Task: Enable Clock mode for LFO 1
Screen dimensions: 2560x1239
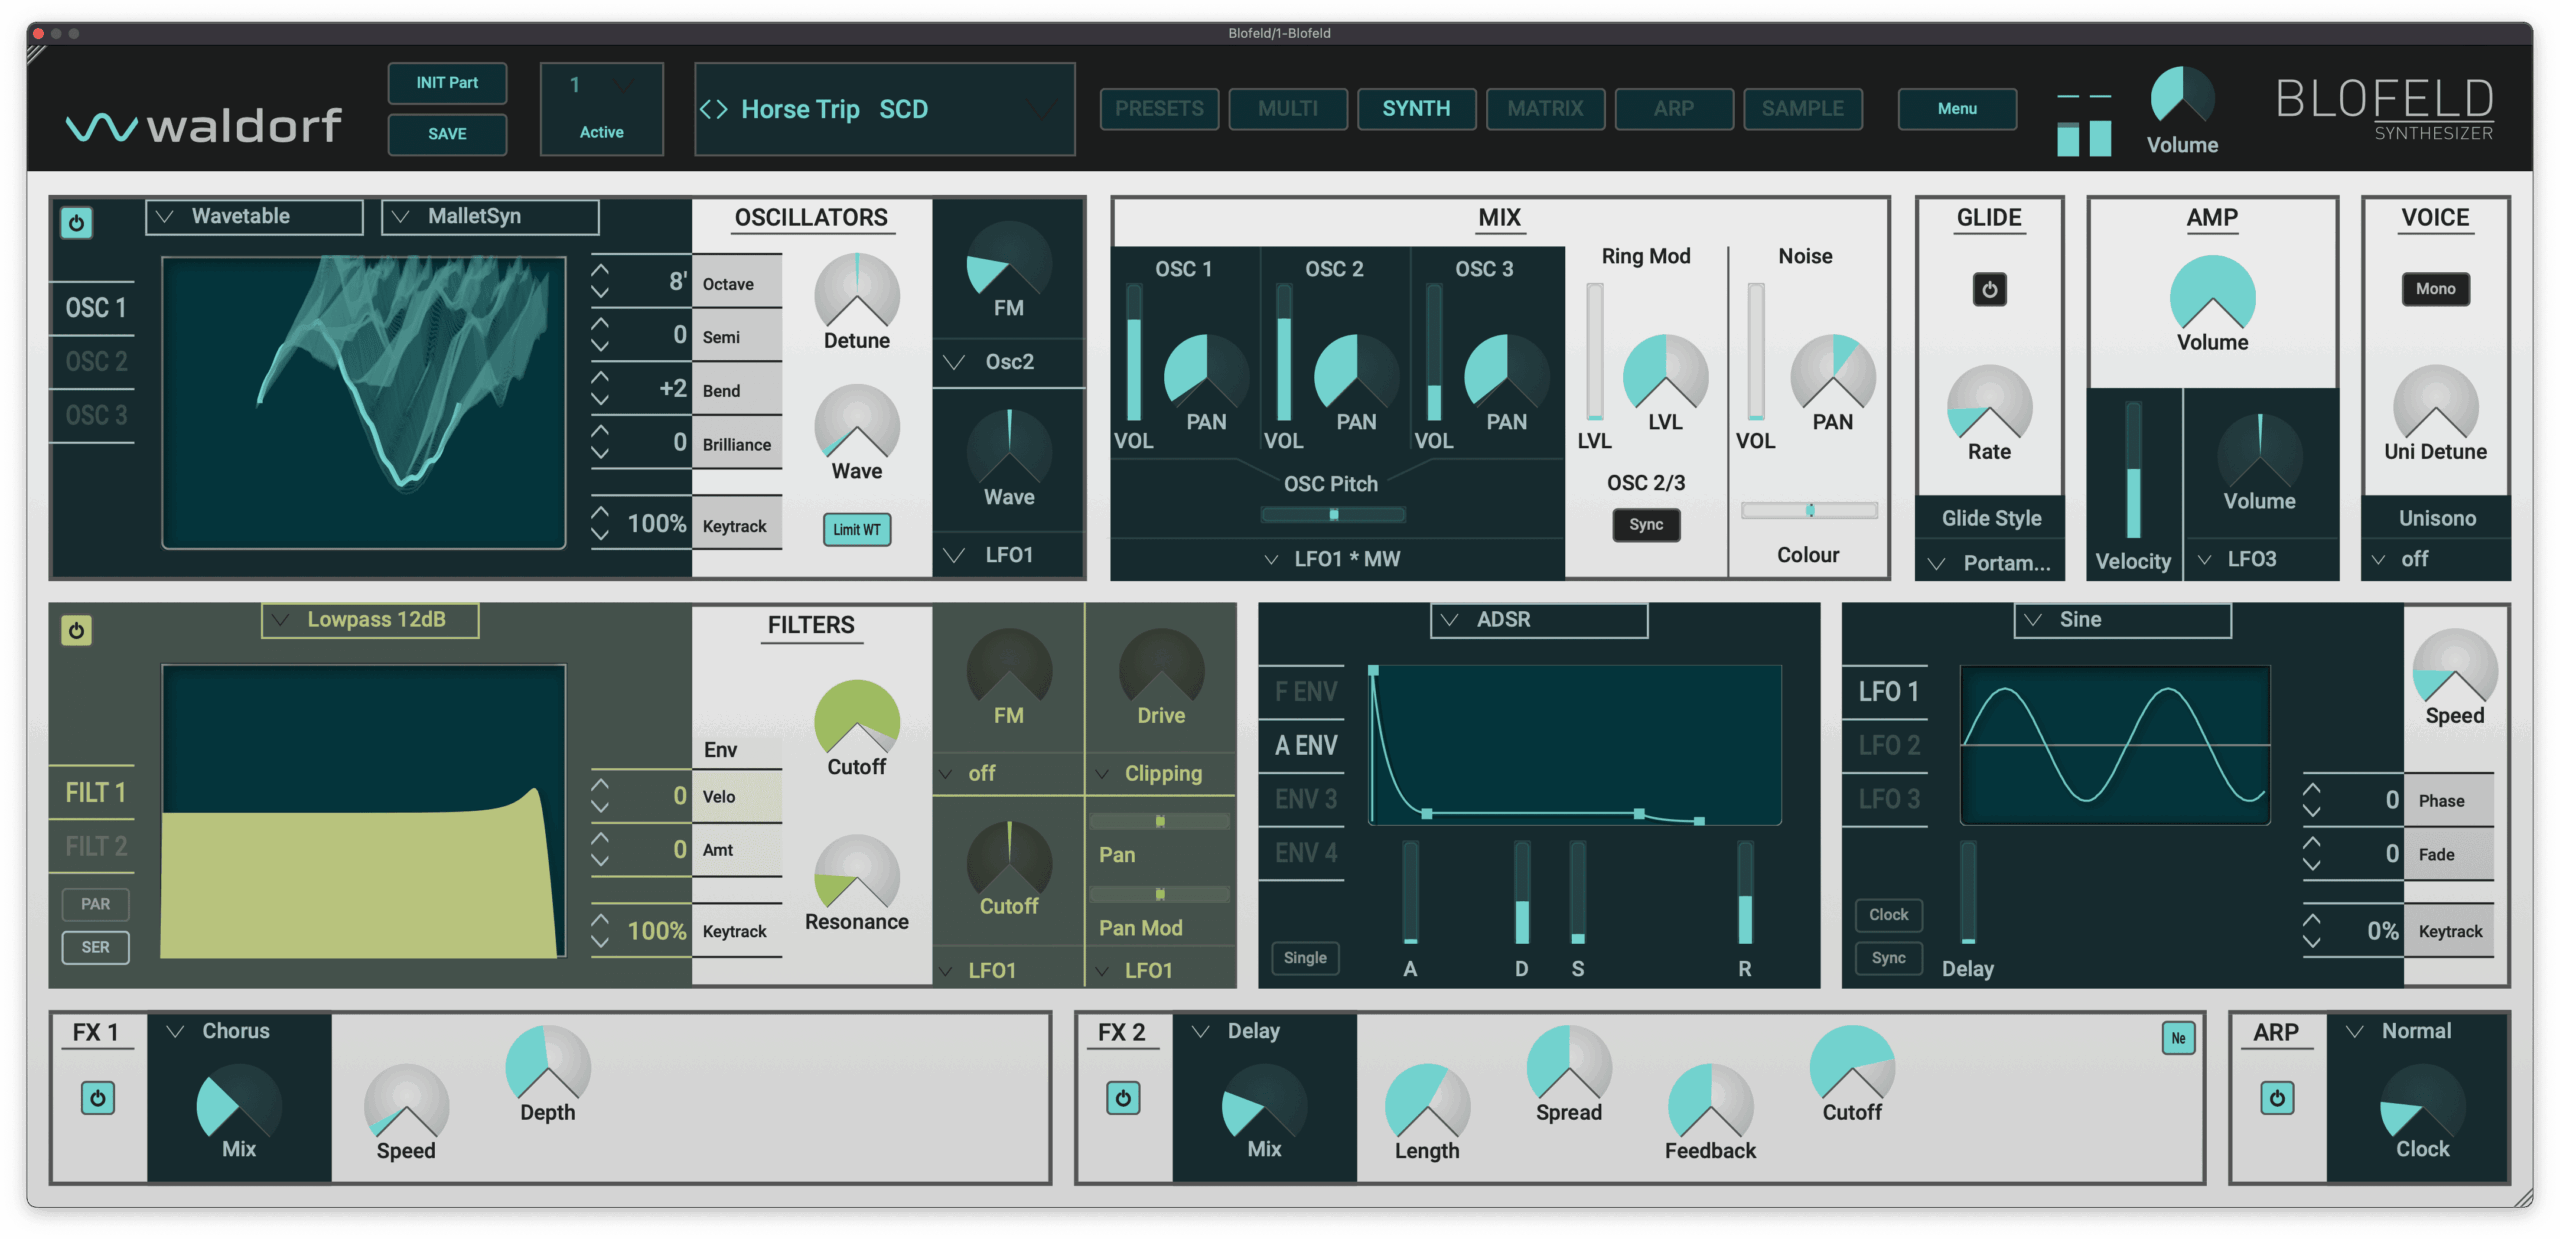Action: point(1888,914)
